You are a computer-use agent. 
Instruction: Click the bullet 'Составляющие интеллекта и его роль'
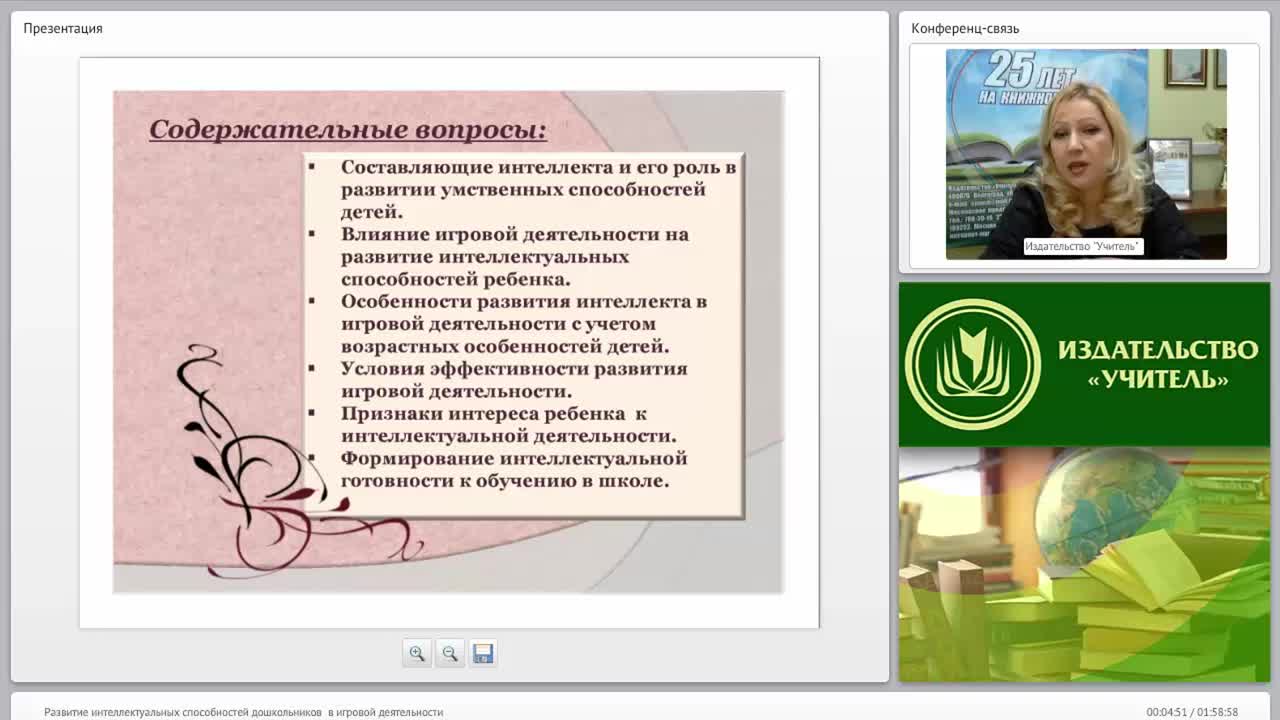[538, 189]
